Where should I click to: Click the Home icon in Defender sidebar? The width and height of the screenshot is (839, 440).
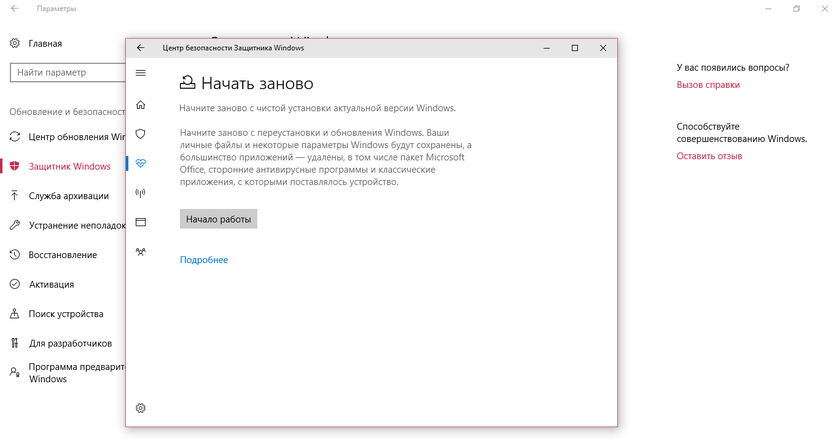point(141,105)
